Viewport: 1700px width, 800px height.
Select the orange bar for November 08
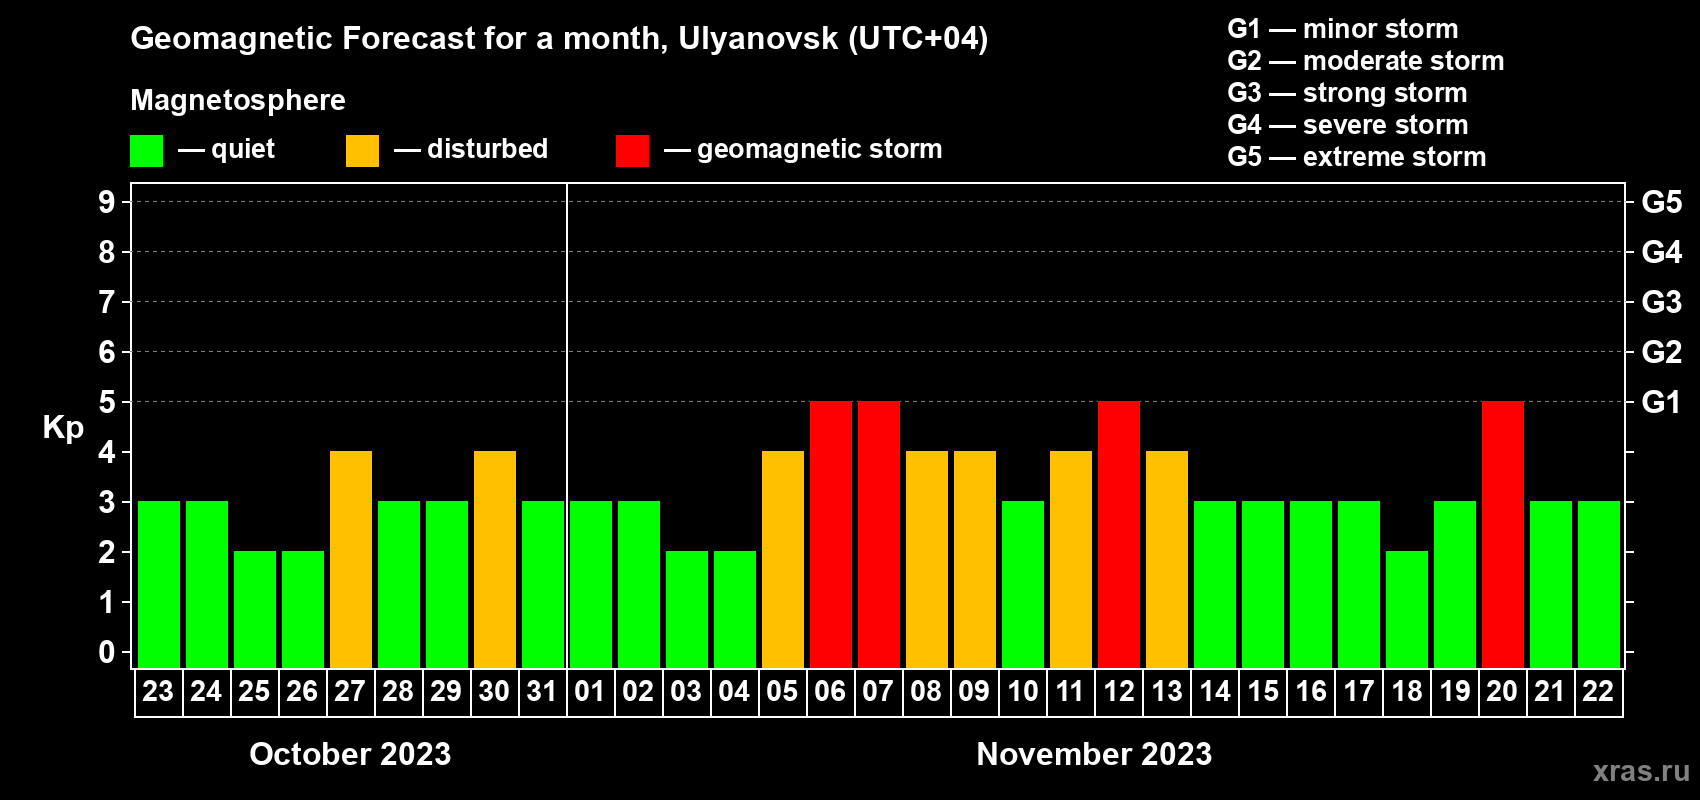(x=927, y=559)
